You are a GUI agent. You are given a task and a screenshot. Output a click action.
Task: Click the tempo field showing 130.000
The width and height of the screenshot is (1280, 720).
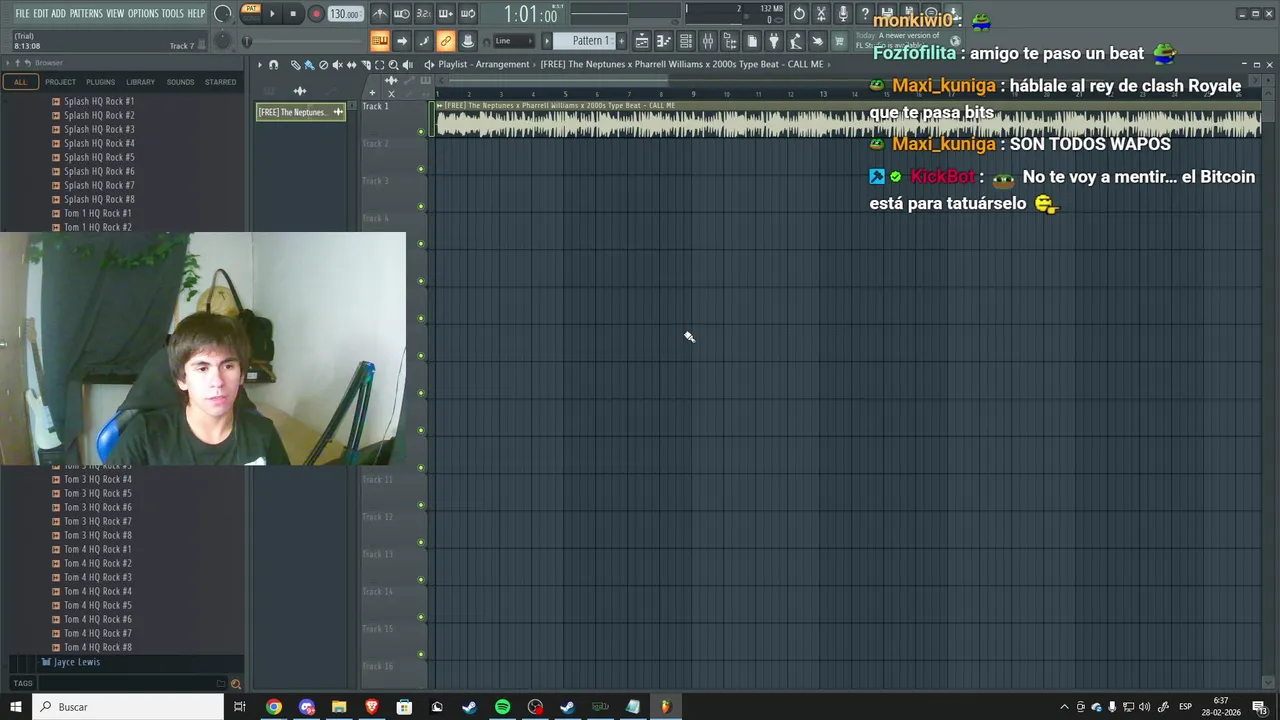click(344, 14)
